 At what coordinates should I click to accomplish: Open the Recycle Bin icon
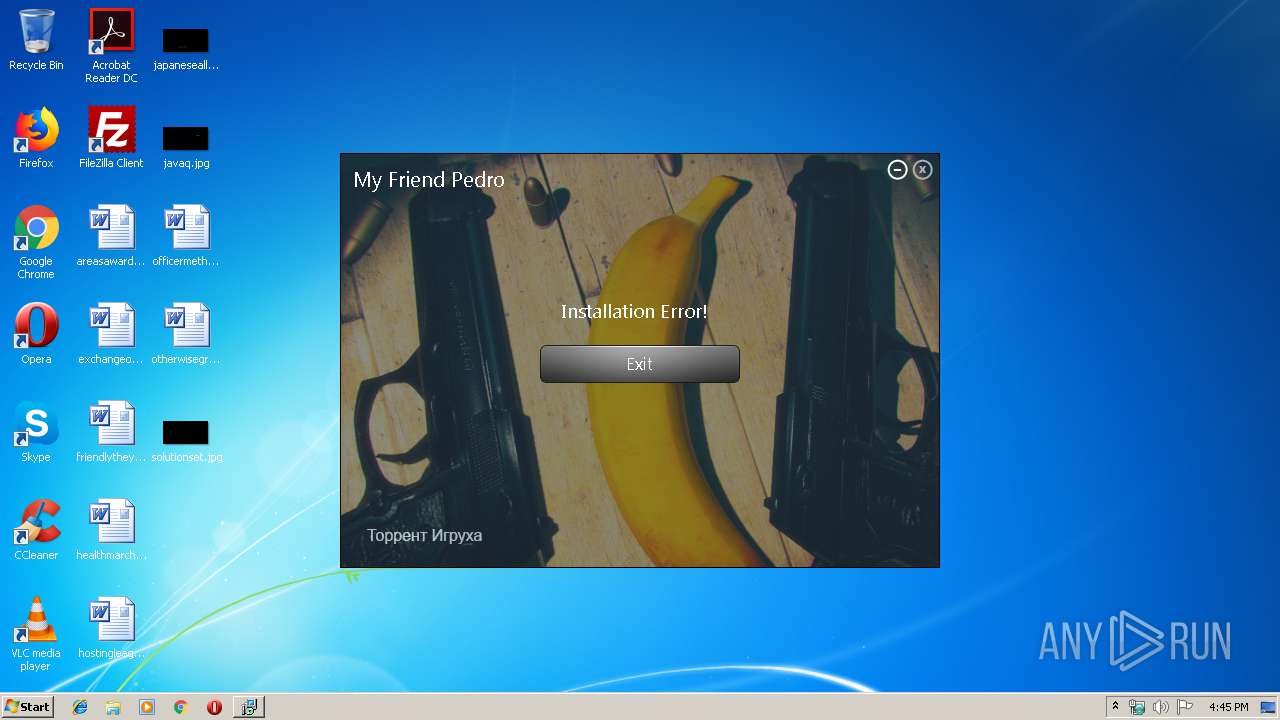36,40
